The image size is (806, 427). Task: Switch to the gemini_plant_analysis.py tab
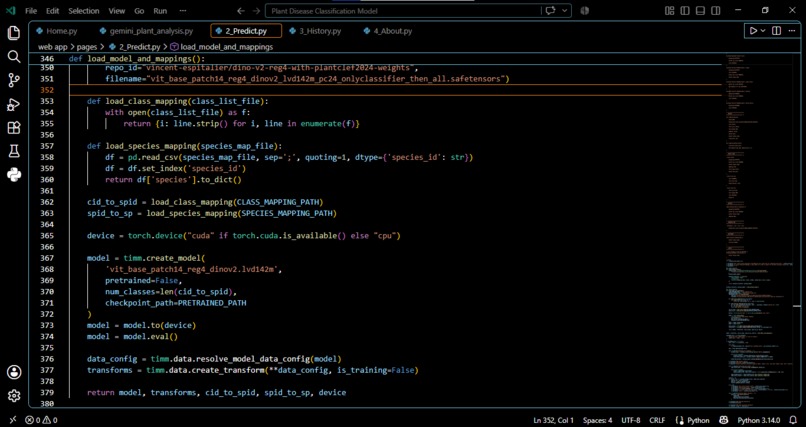pos(146,31)
